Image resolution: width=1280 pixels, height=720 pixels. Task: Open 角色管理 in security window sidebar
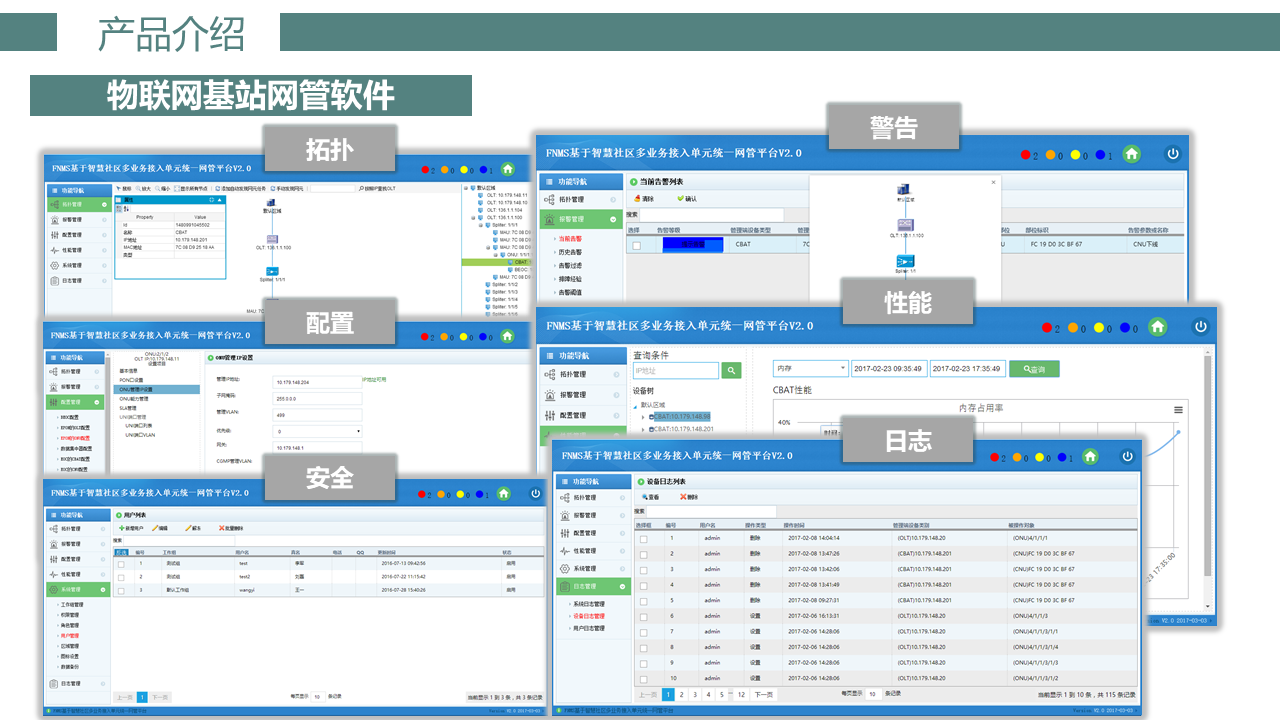[70, 625]
